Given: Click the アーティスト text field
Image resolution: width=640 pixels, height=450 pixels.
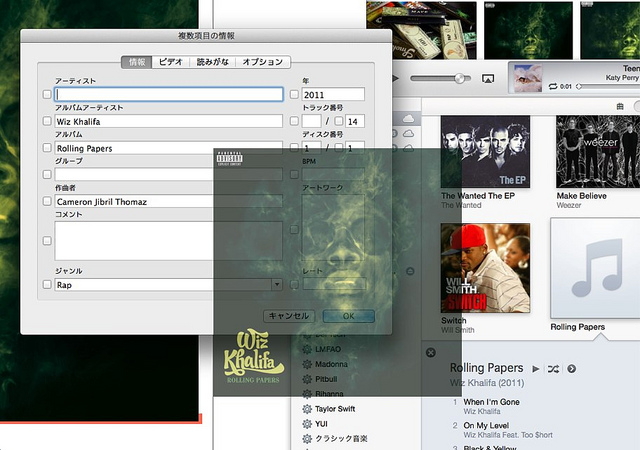Looking at the screenshot, I should [x=169, y=94].
